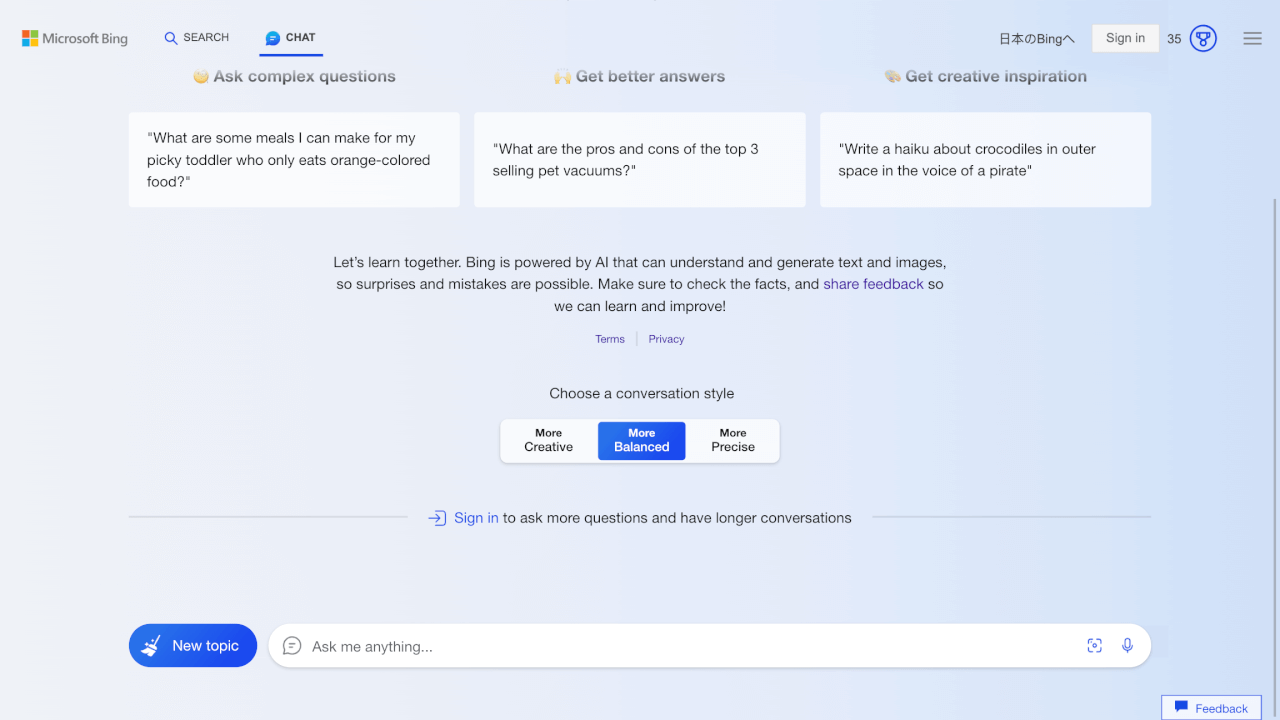The height and width of the screenshot is (720, 1280).
Task: Choose the pet vacuums pros and cons prompt
Action: coord(640,160)
